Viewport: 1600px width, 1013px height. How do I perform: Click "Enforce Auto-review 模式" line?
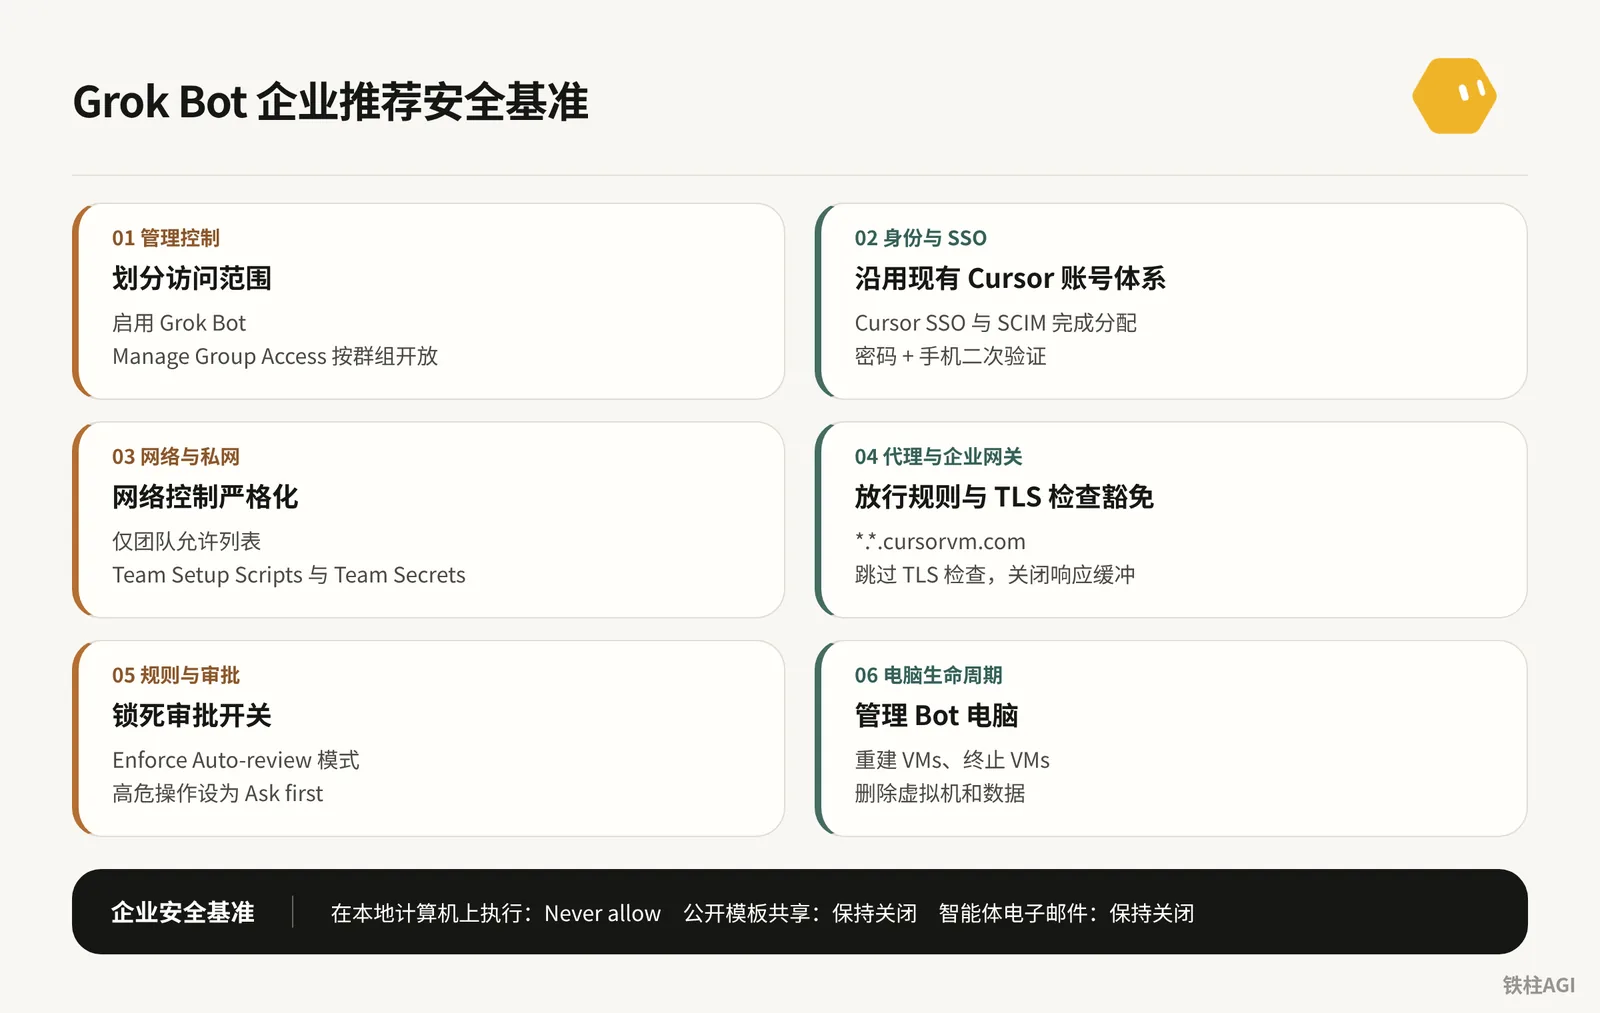click(236, 761)
